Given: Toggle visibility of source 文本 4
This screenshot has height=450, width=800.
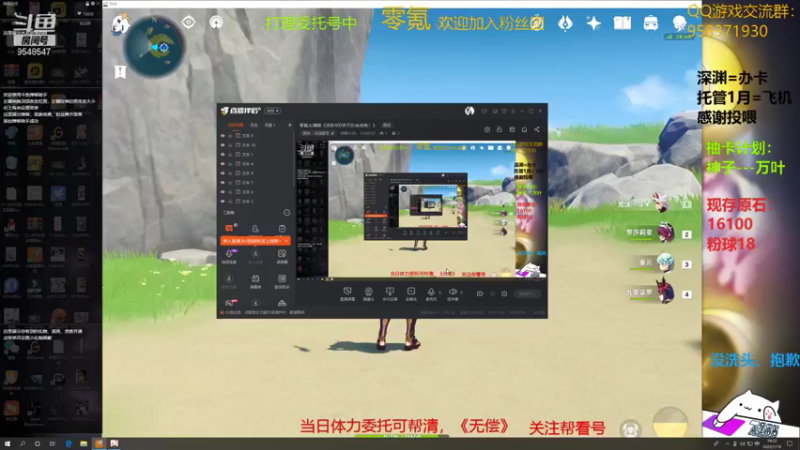Looking at the screenshot, I should 222,164.
